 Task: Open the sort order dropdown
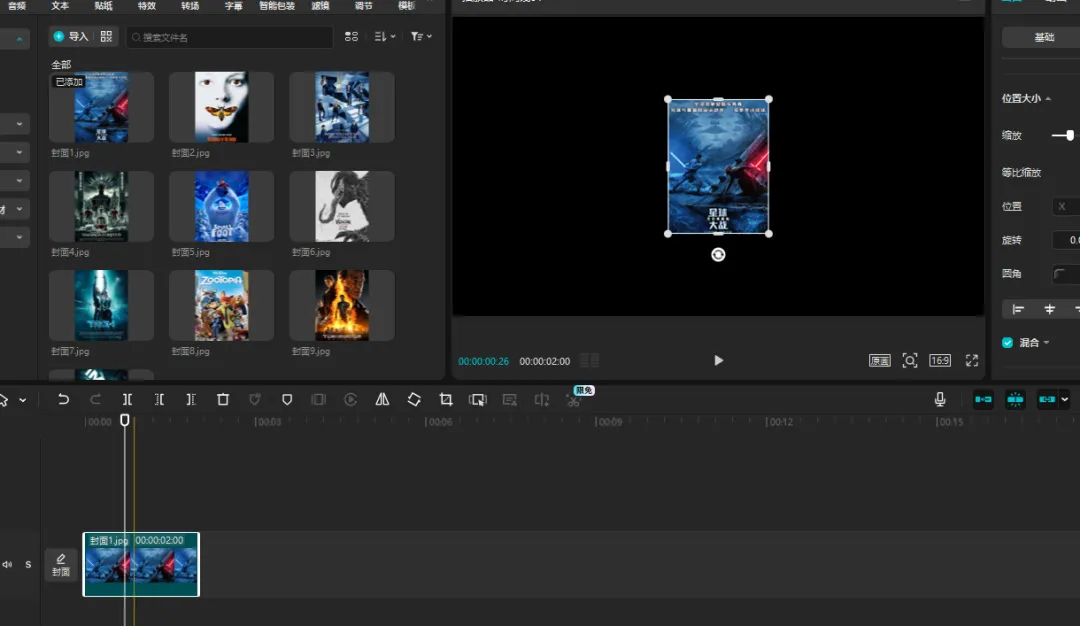coord(385,36)
